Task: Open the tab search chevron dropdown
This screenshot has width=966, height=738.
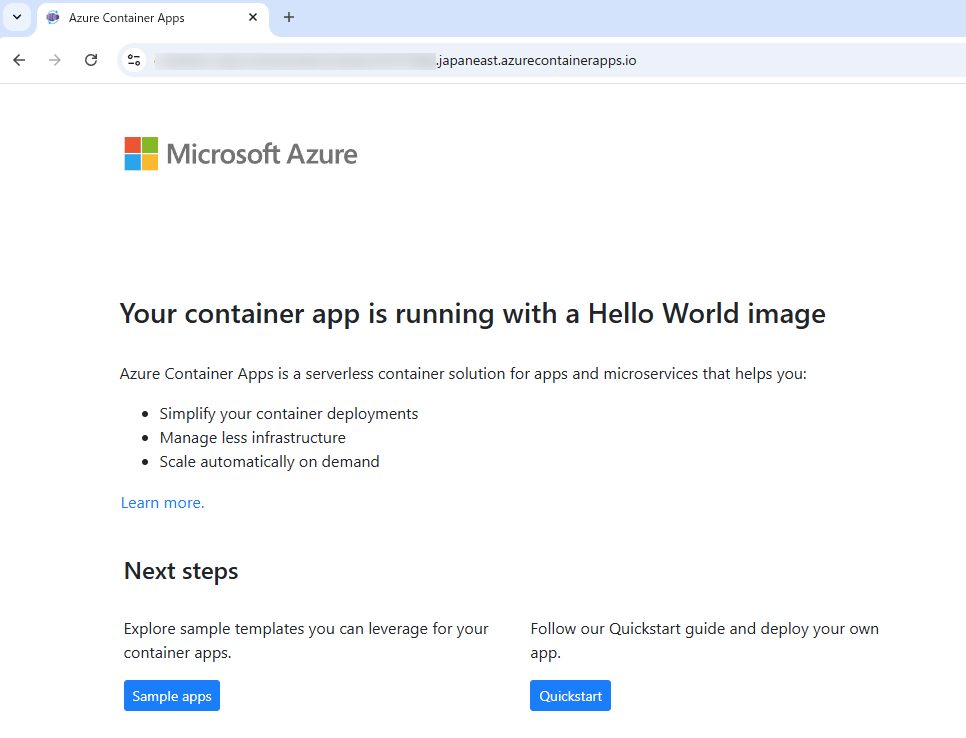Action: [17, 17]
